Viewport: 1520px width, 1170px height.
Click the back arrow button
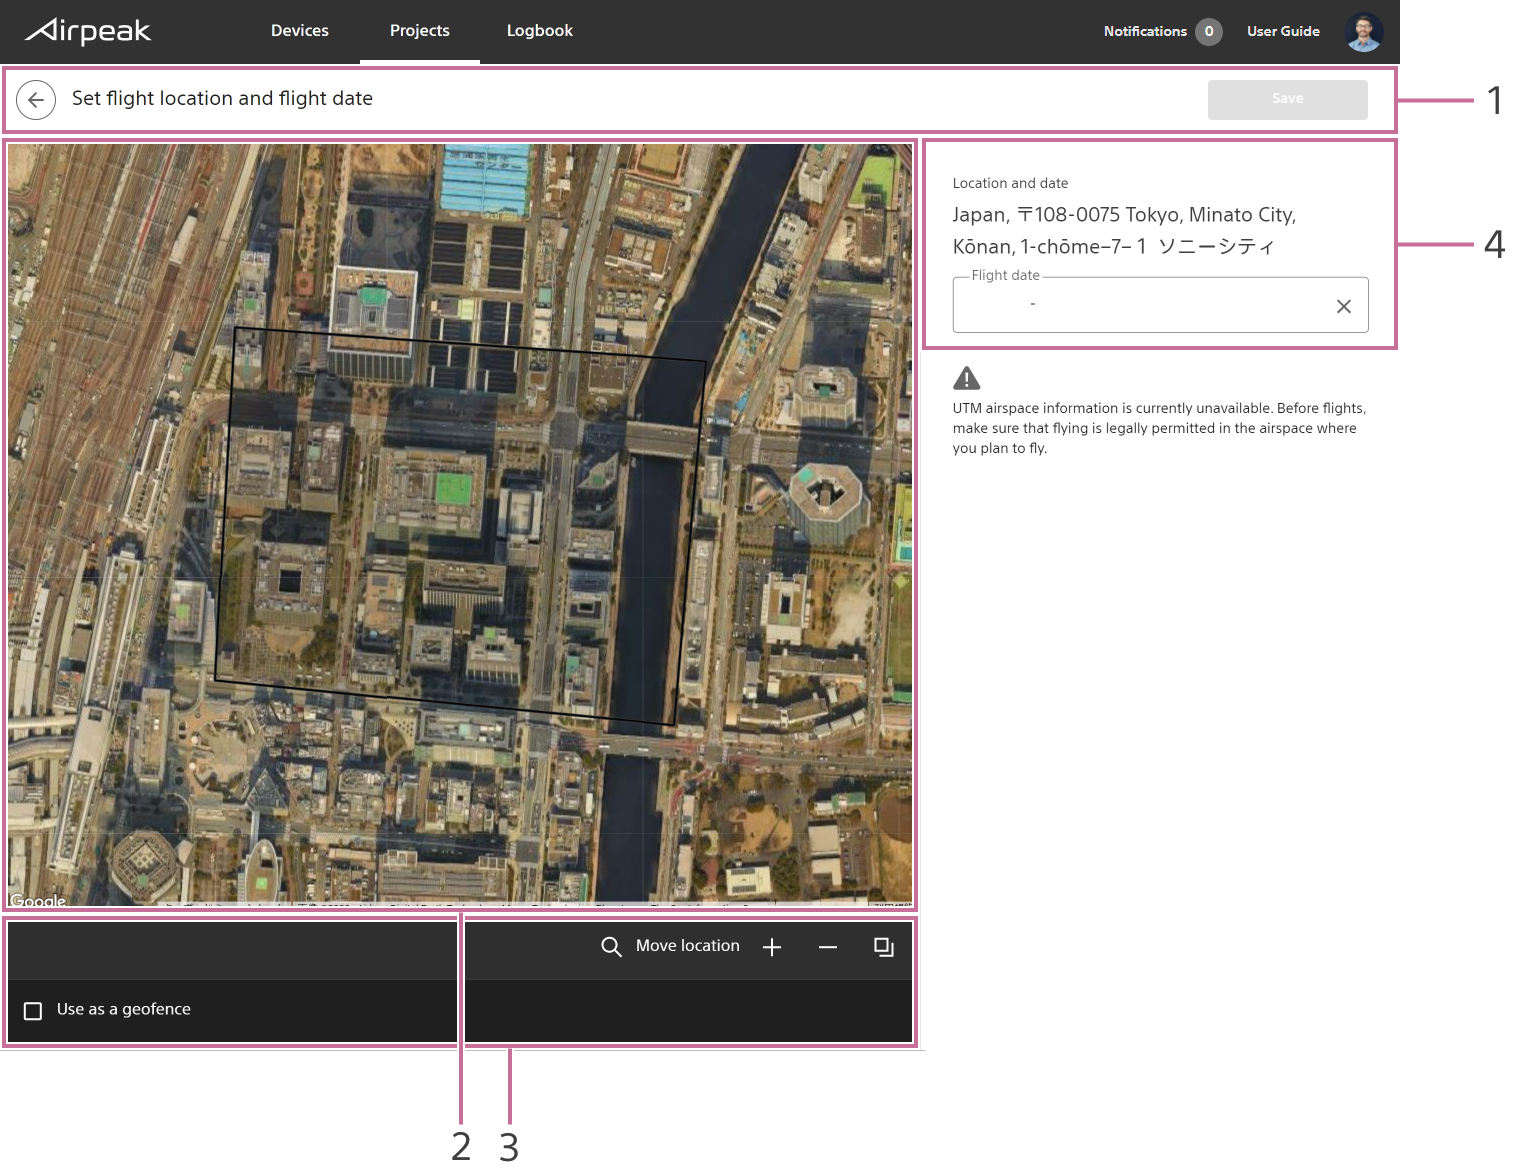(36, 100)
